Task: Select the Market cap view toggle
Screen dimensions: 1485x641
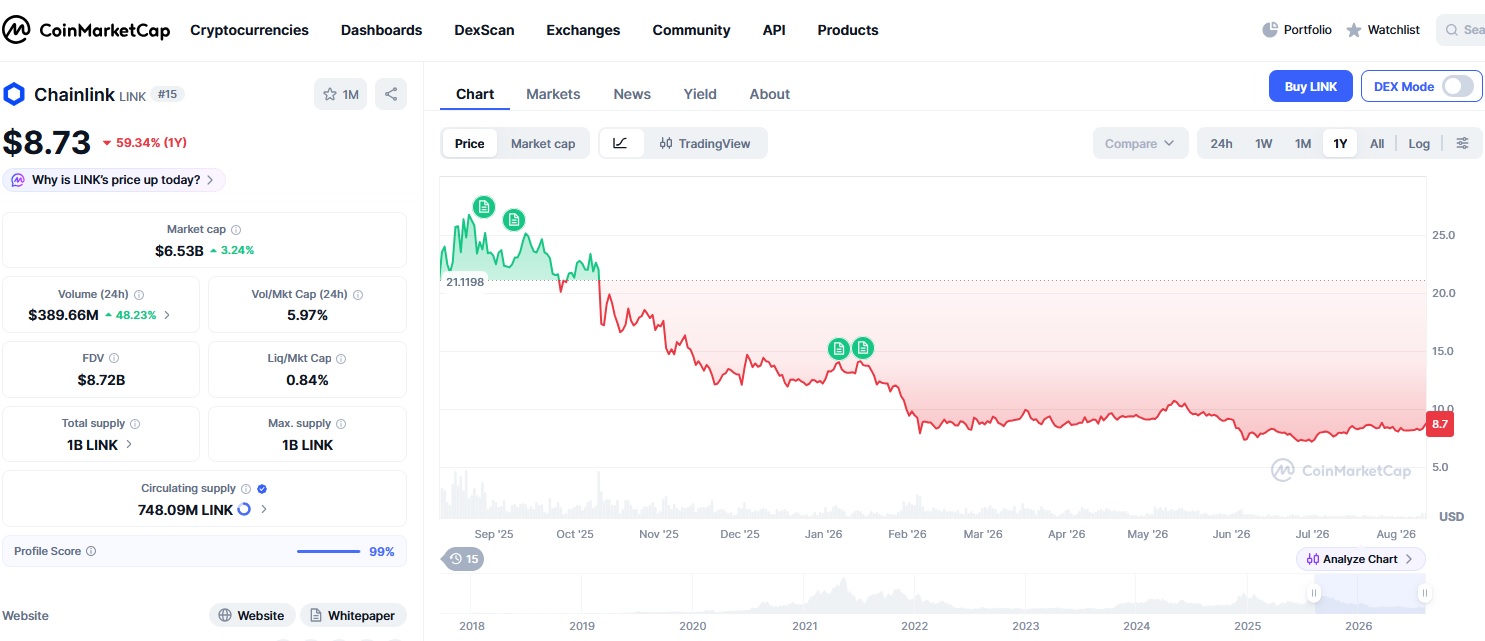Action: coord(543,143)
